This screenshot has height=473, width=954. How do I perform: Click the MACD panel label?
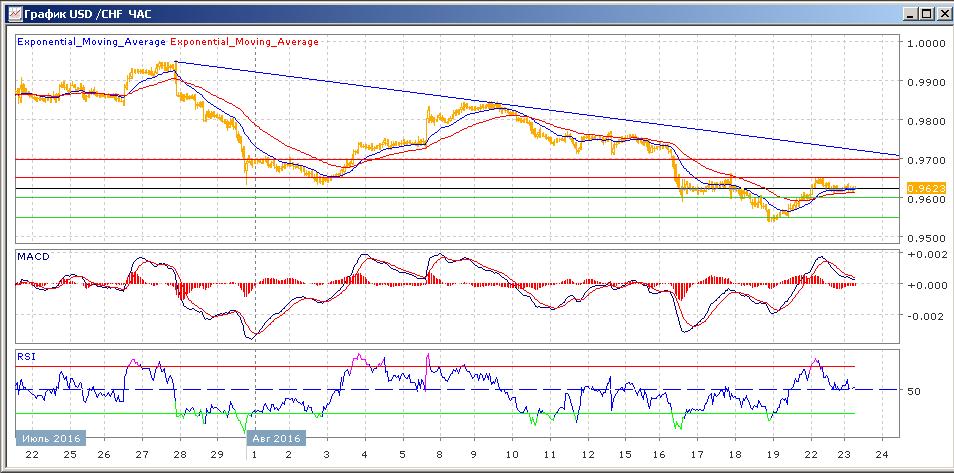click(x=32, y=257)
